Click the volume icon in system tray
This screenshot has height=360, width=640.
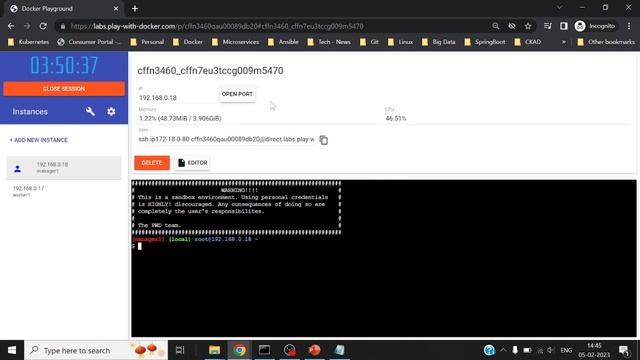(x=551, y=350)
